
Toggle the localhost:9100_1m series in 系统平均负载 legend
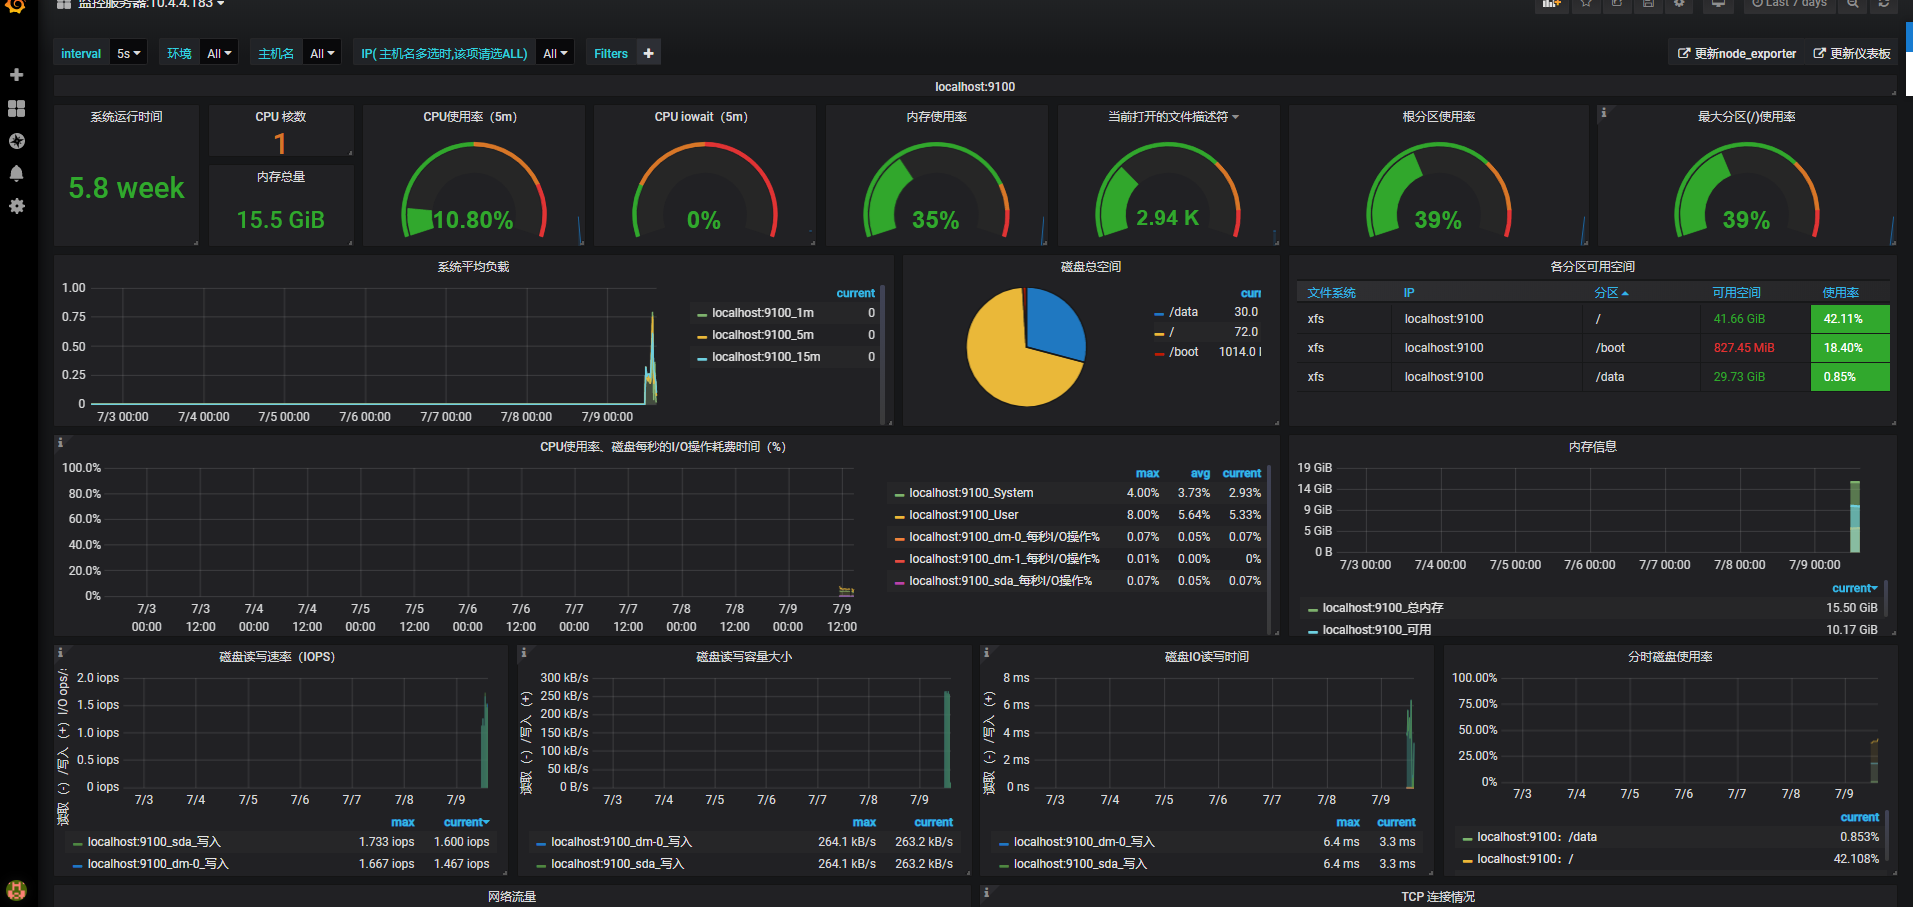click(x=764, y=312)
